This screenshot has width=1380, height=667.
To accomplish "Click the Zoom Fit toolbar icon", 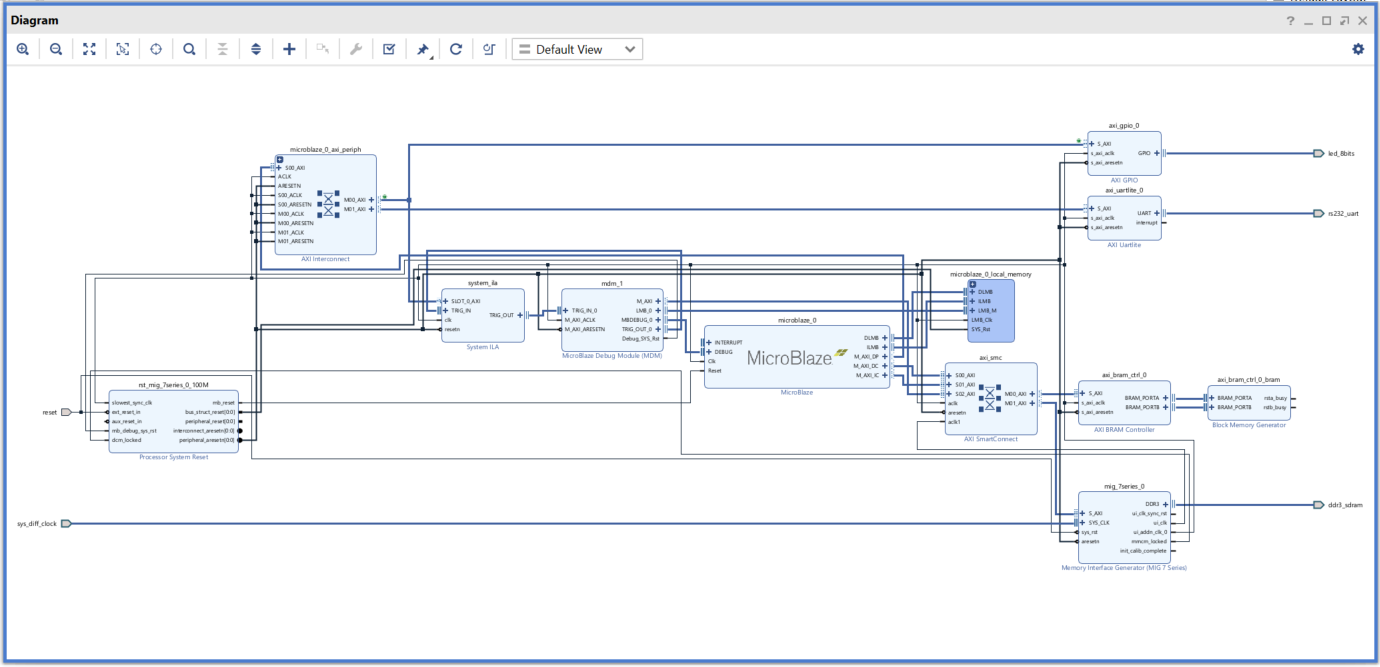I will point(89,49).
